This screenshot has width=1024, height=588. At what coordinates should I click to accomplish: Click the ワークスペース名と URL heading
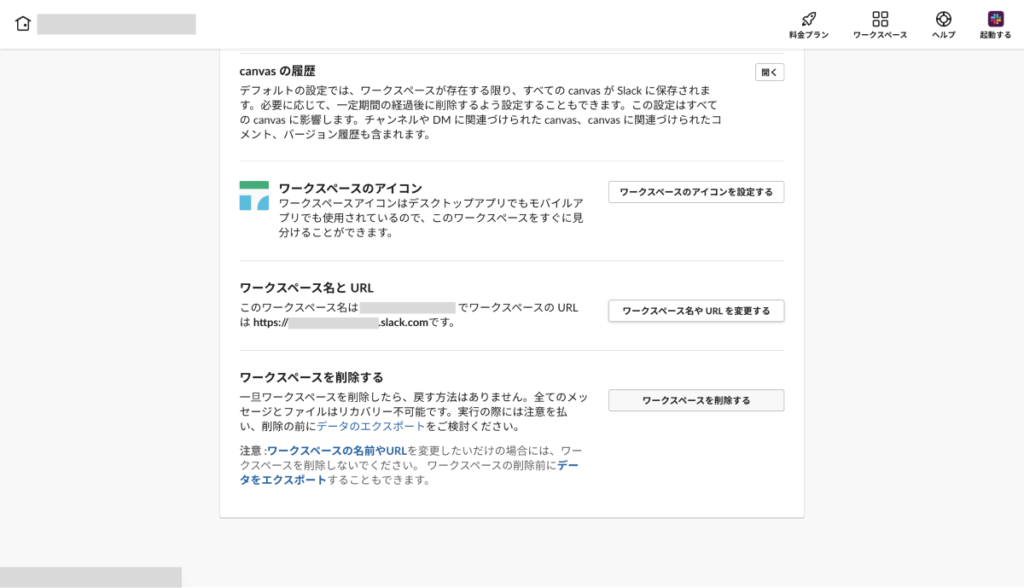306,288
